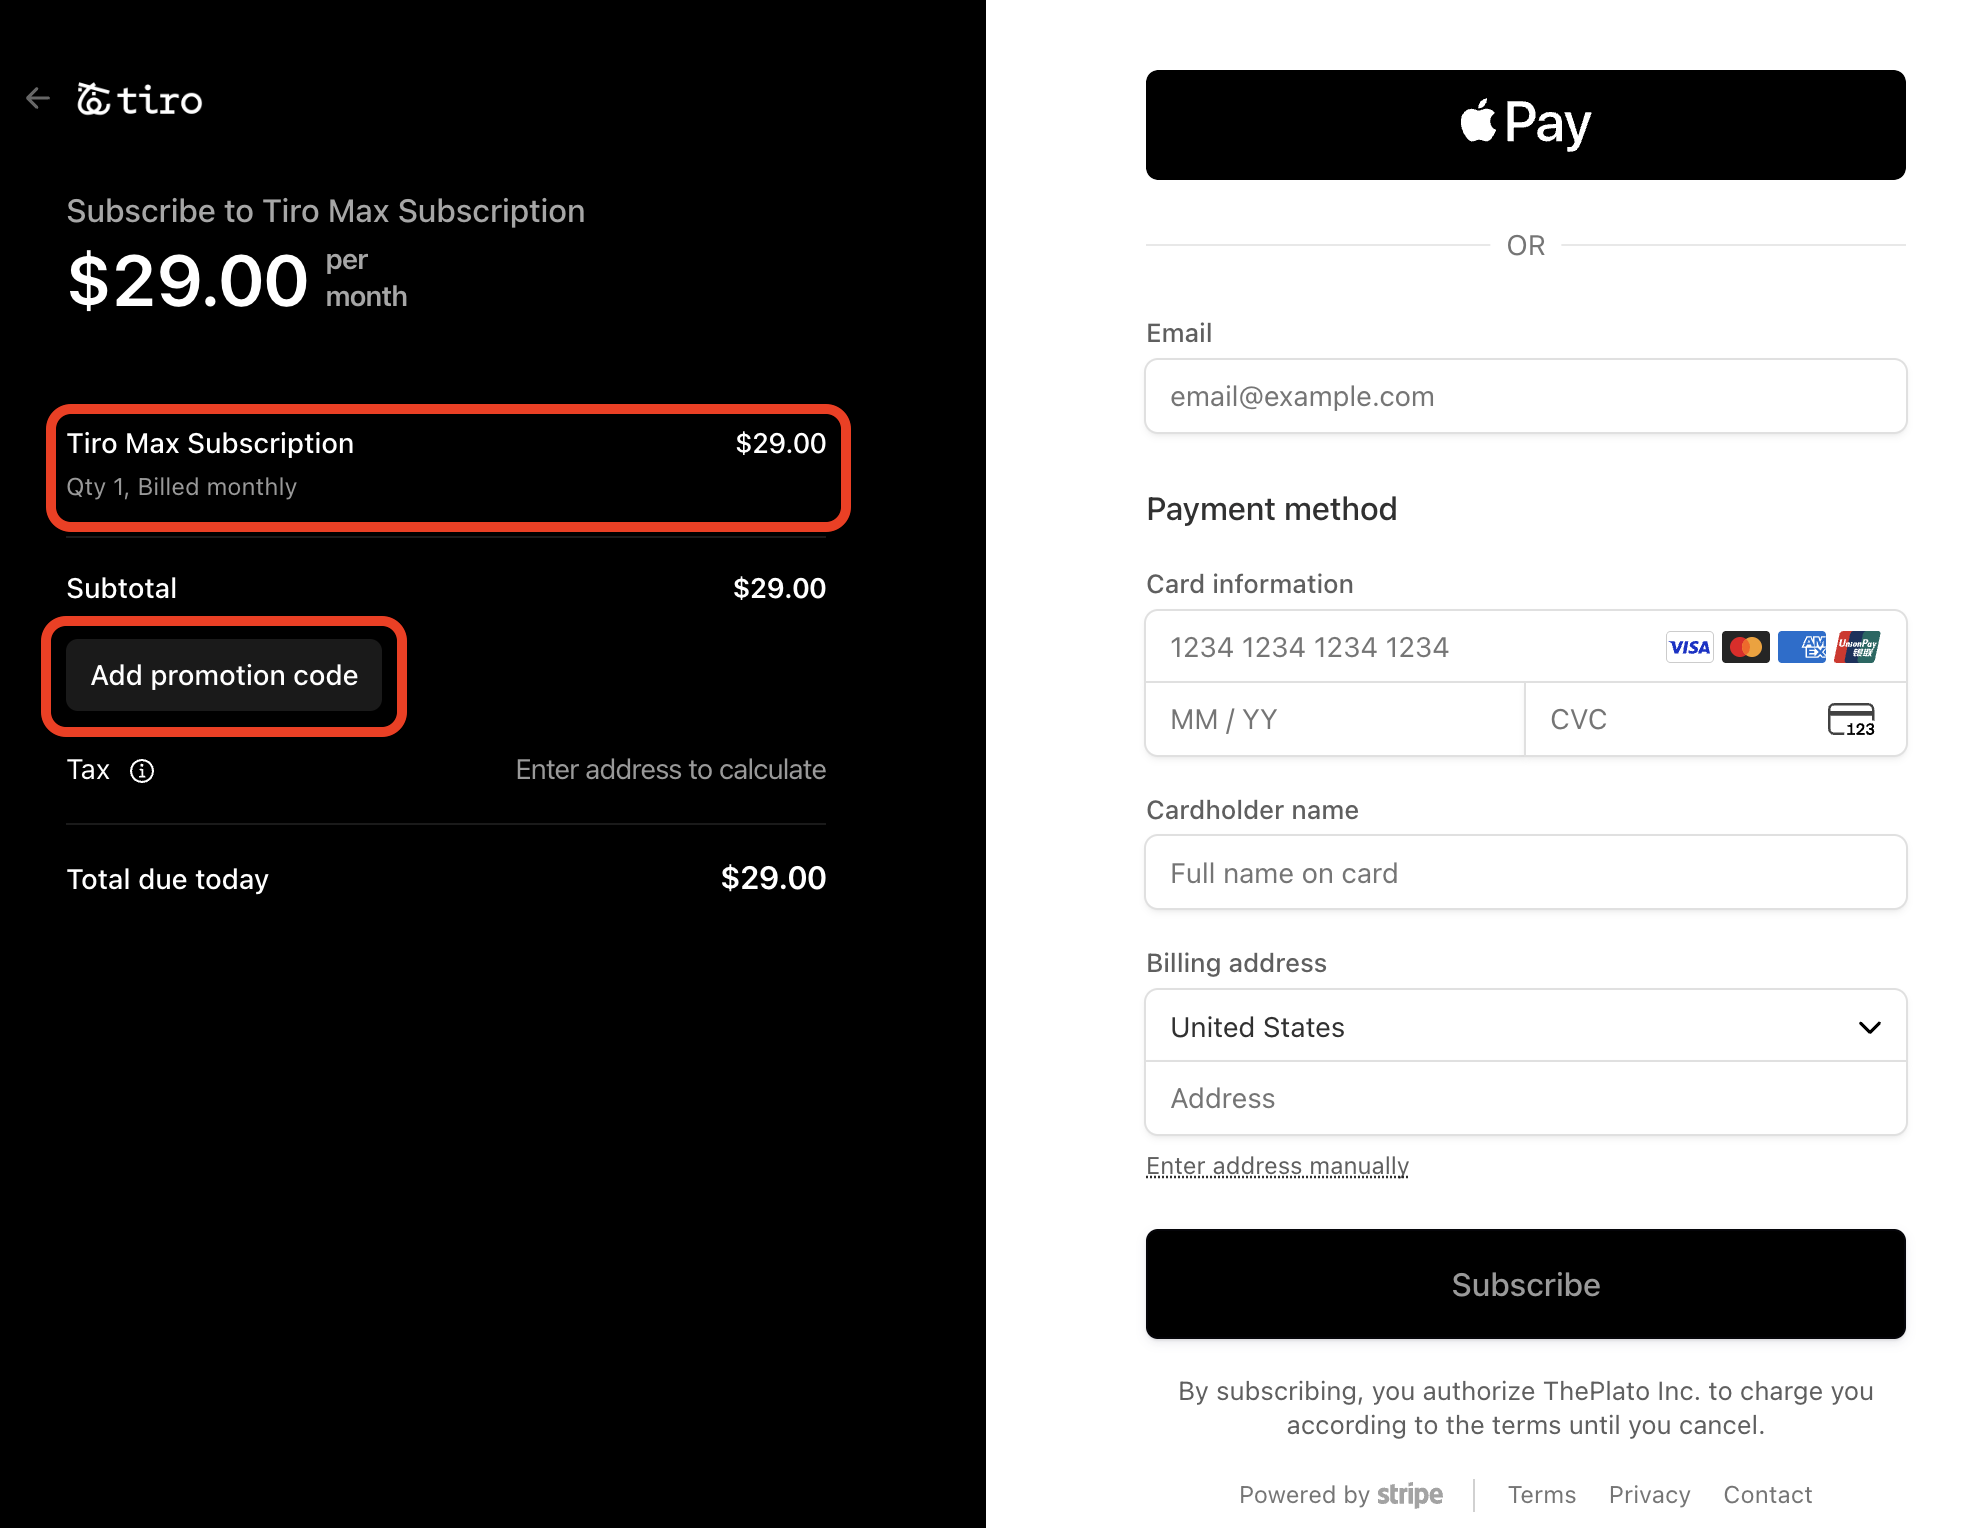Click the billing Address field
Viewport: 1976px width, 1528px height.
pos(1525,1099)
